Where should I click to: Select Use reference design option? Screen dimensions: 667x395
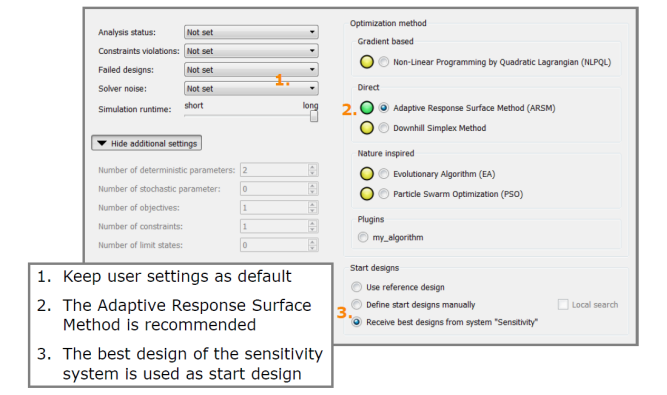pyautogui.click(x=356, y=287)
